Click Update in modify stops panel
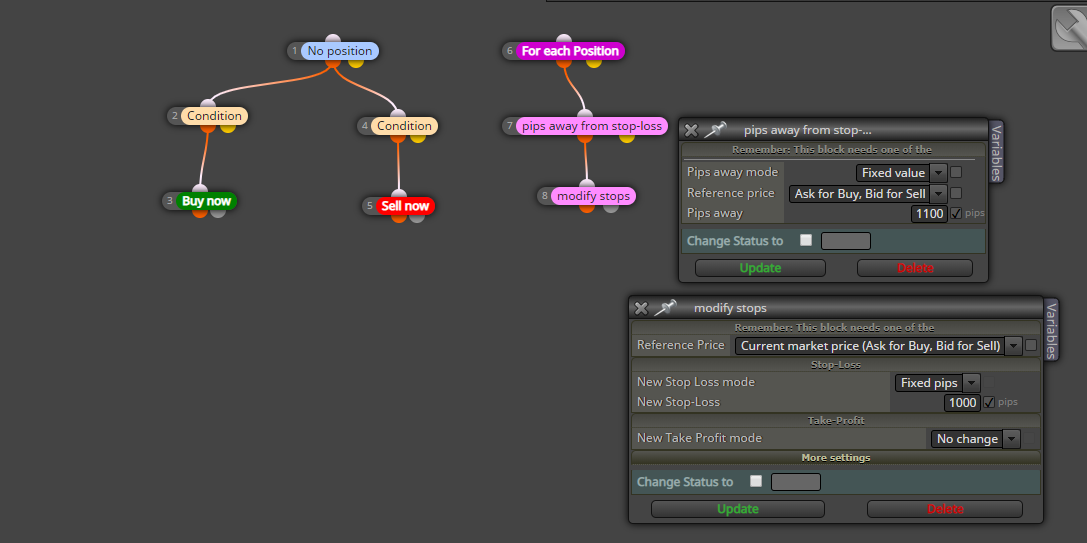Screen dimensions: 1087x543 tap(738, 509)
